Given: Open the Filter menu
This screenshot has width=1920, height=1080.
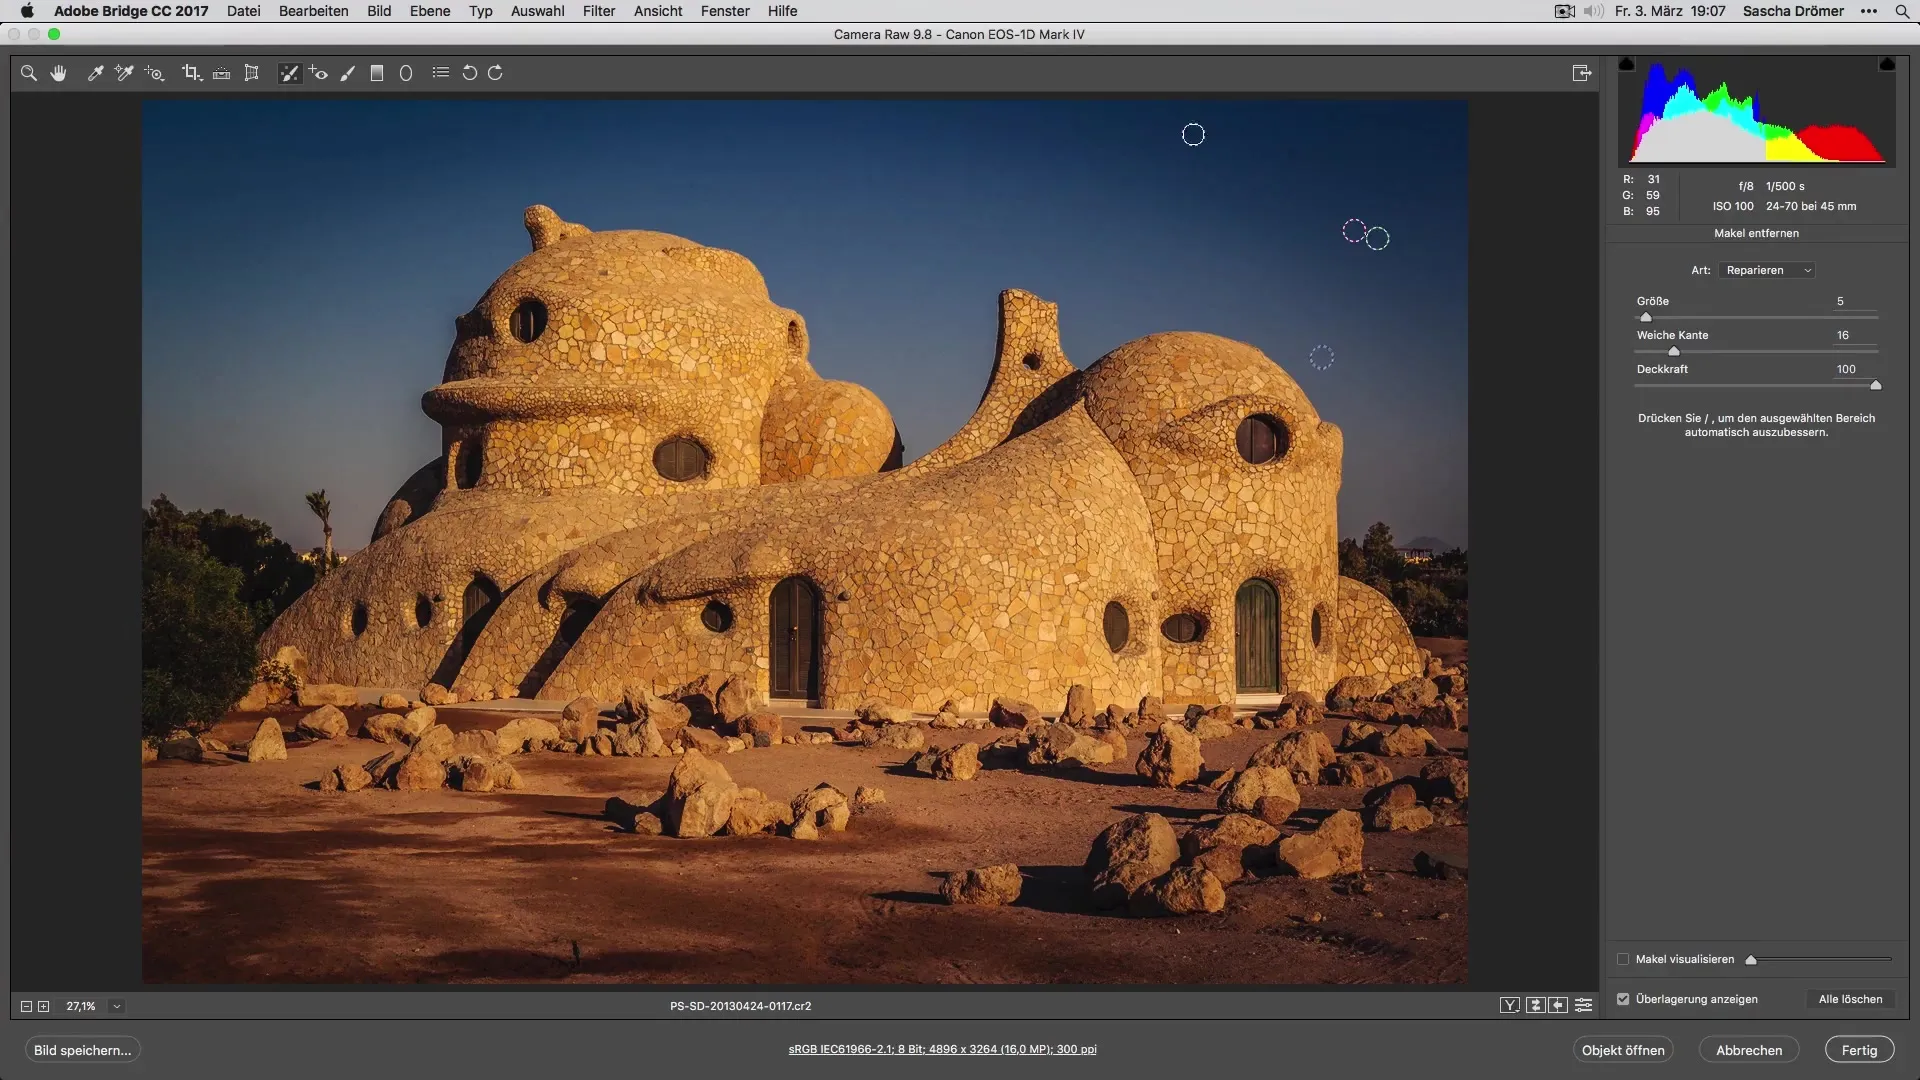Looking at the screenshot, I should [x=598, y=11].
